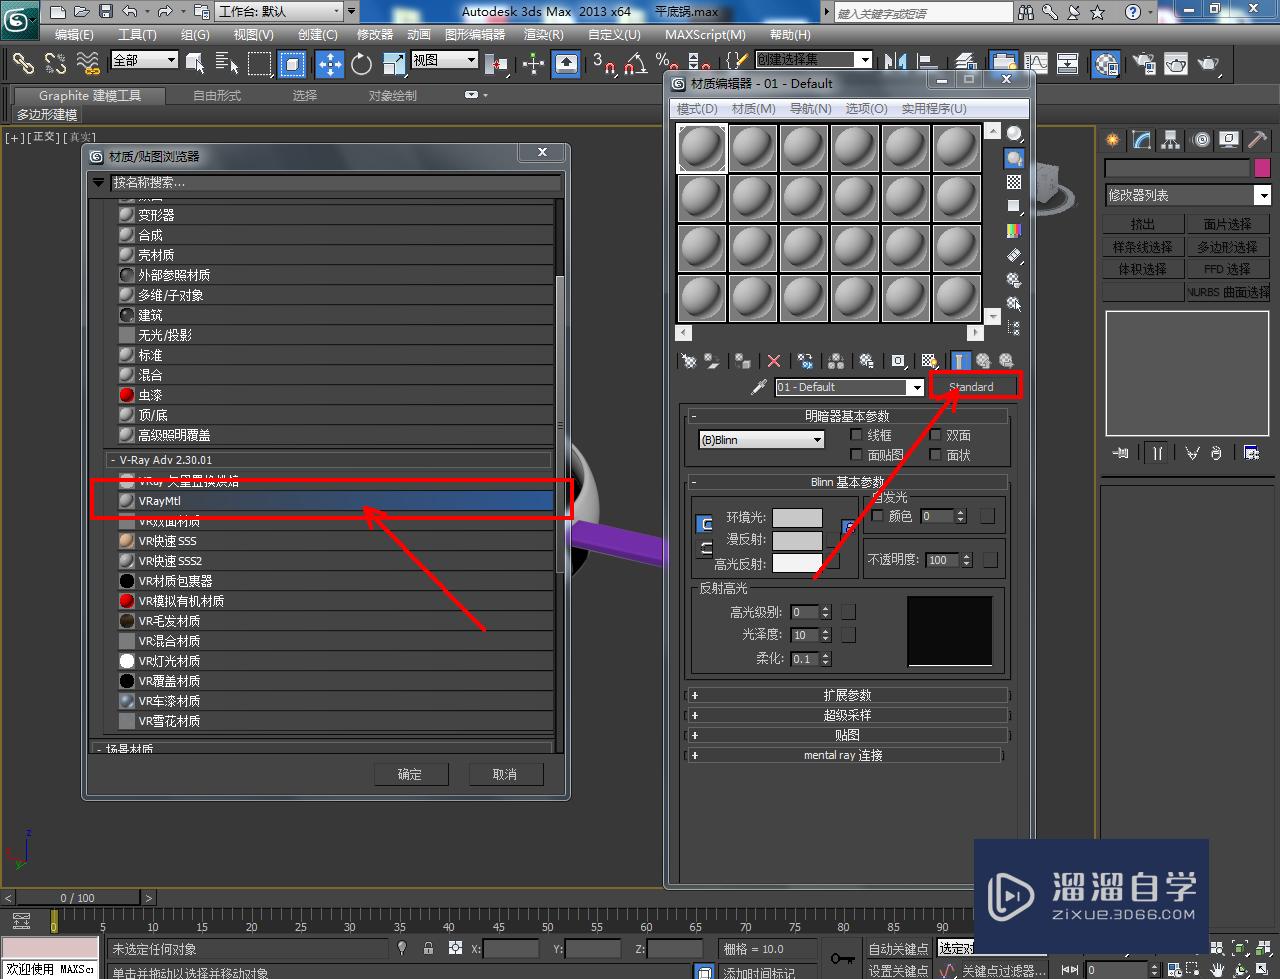Click the Save File floppy icon

coord(107,12)
